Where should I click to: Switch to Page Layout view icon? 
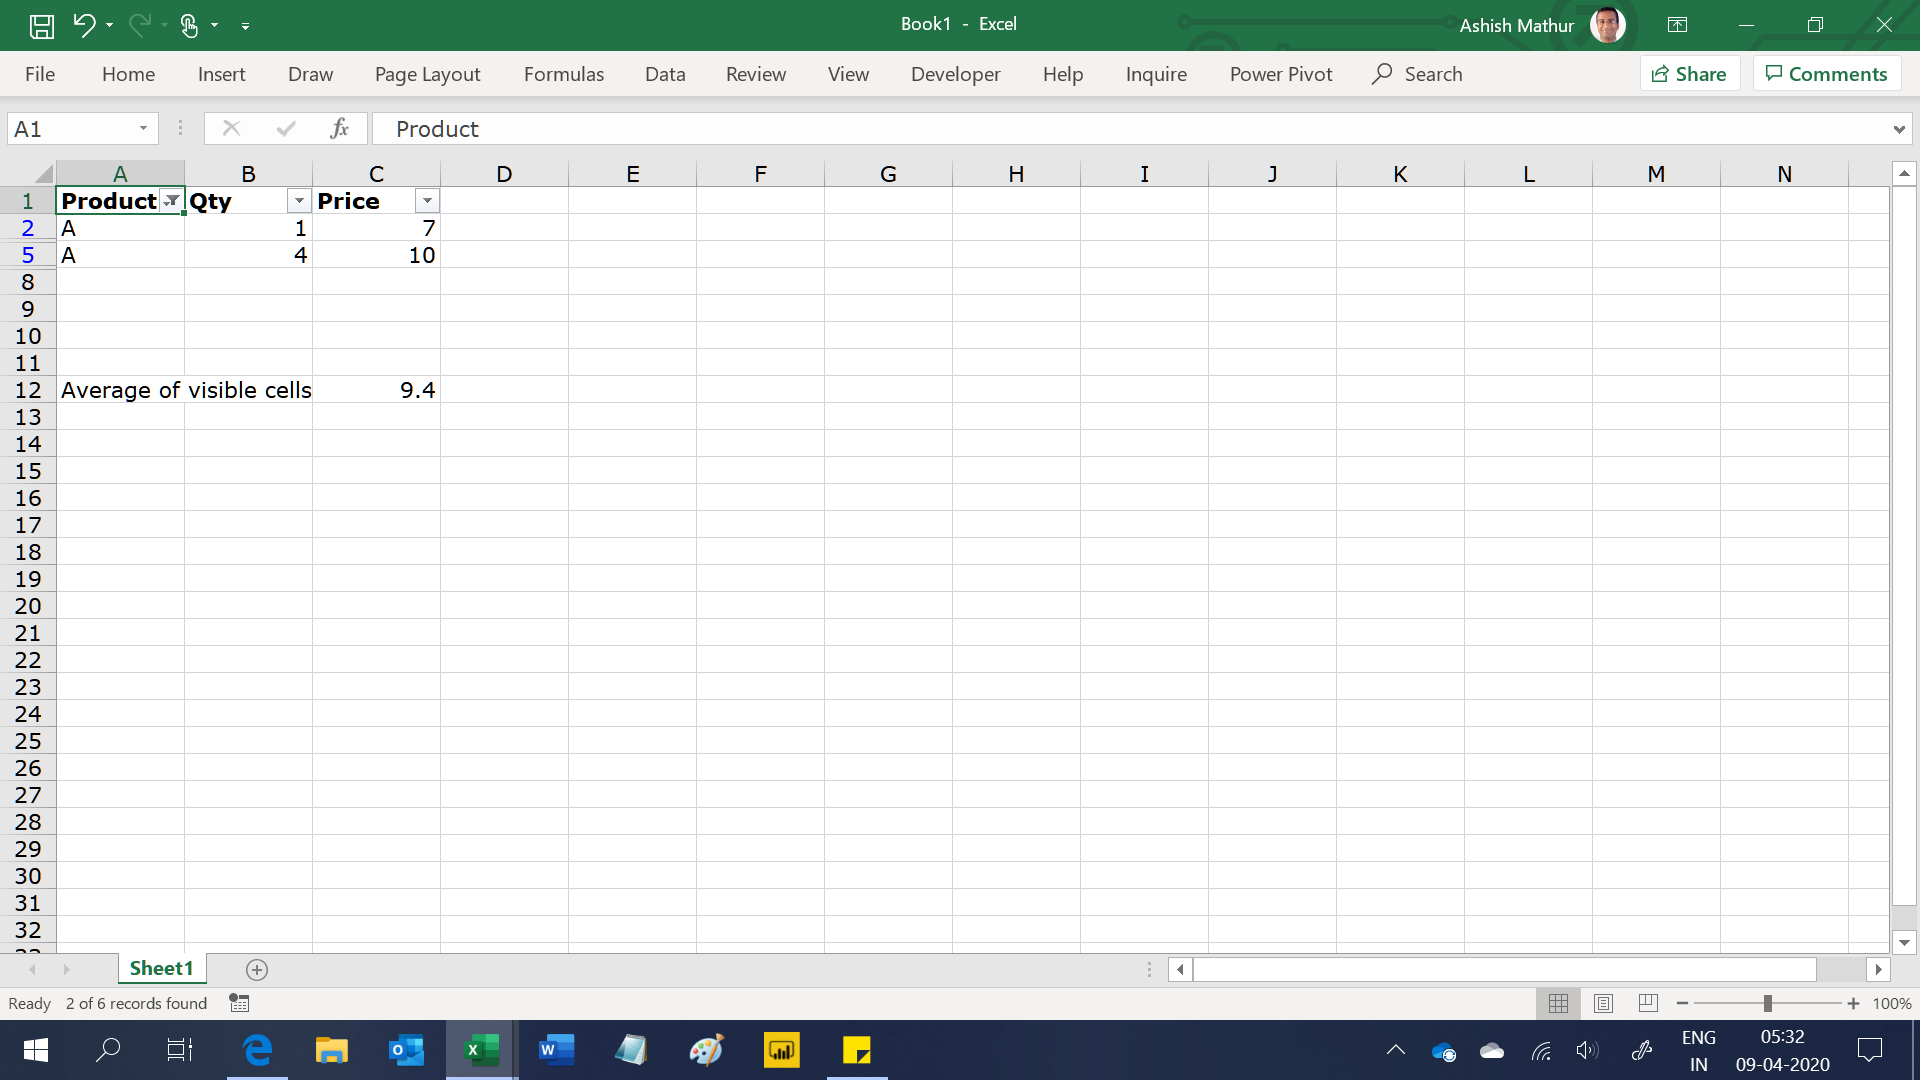point(1603,1003)
